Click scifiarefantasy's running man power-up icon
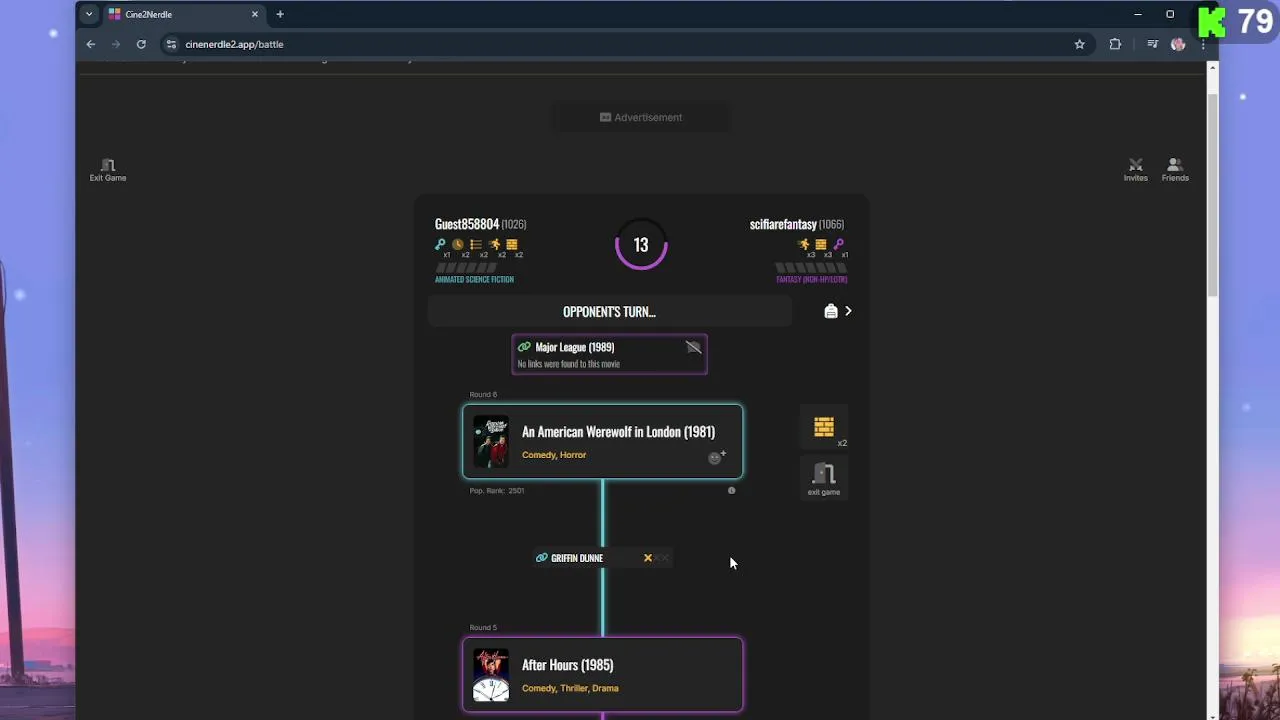 click(803, 244)
